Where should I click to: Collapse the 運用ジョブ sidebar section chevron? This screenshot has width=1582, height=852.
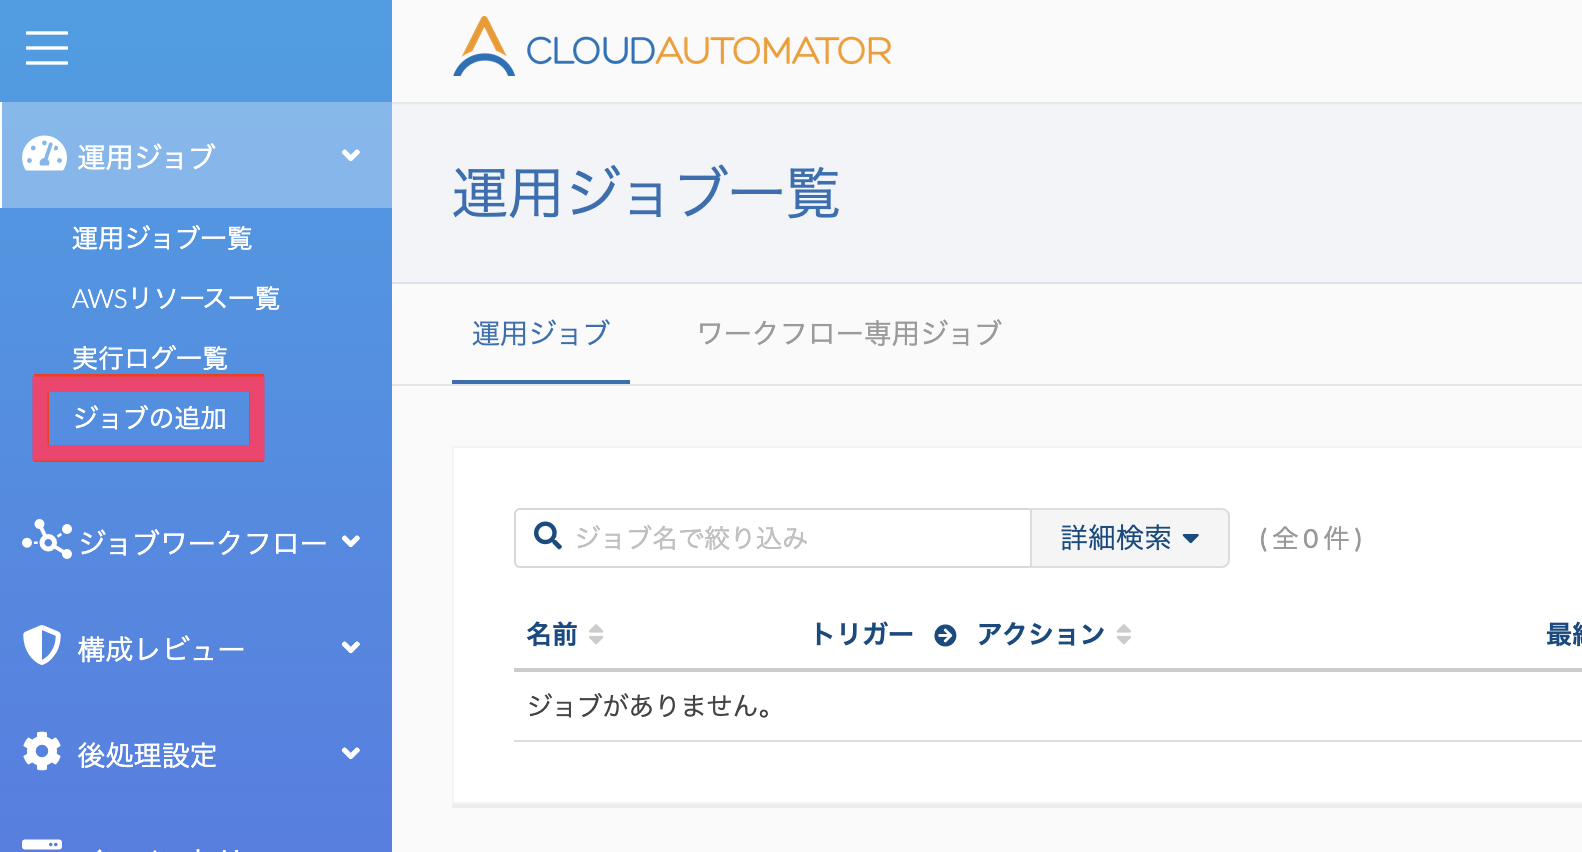(x=351, y=155)
